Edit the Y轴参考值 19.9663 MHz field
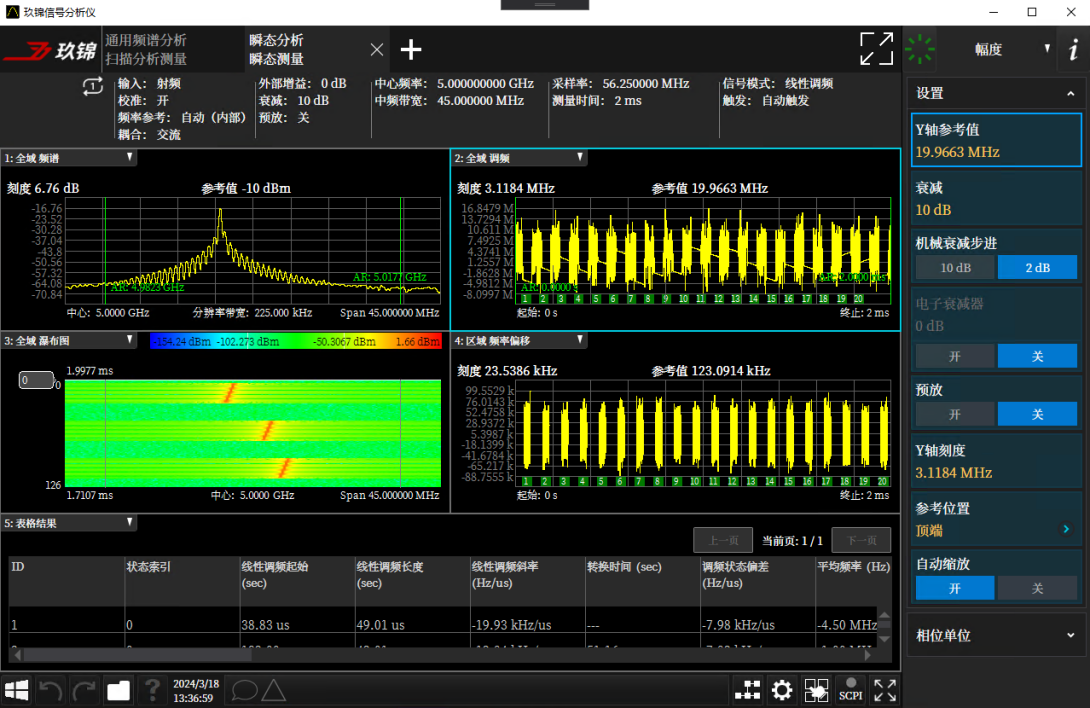Viewport: 1090px width, 708px height. (x=996, y=140)
